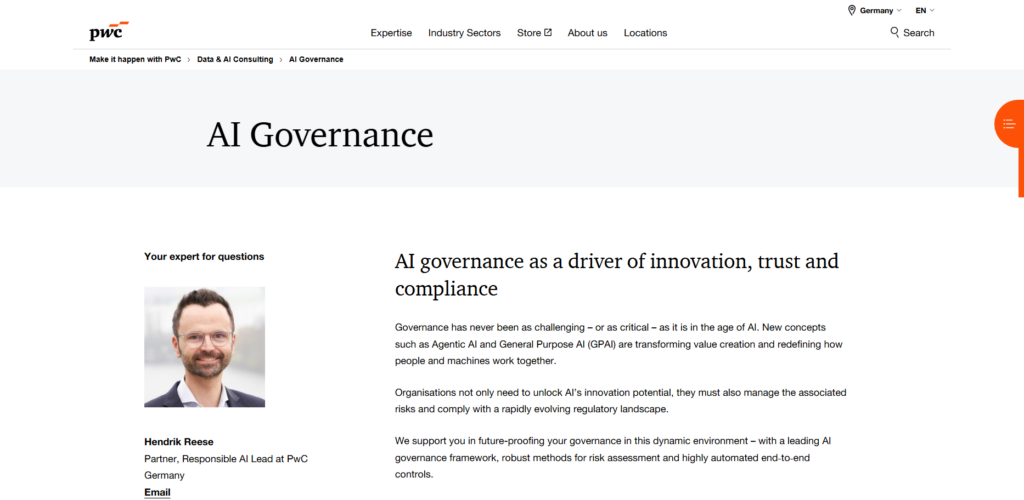Viewport: 1024px width, 500px height.
Task: Click the Search label in header
Action: [919, 33]
